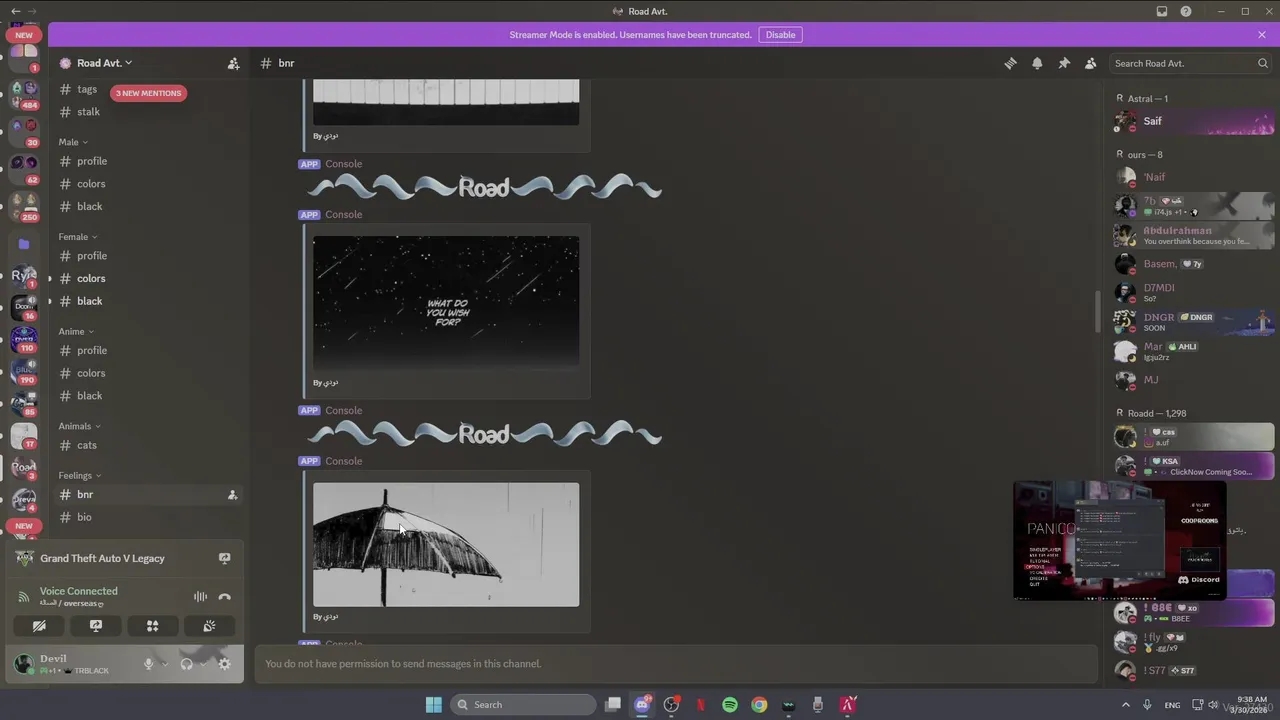Click the taskbar Search box
Screen dimensions: 1280x720
pyautogui.click(x=523, y=705)
